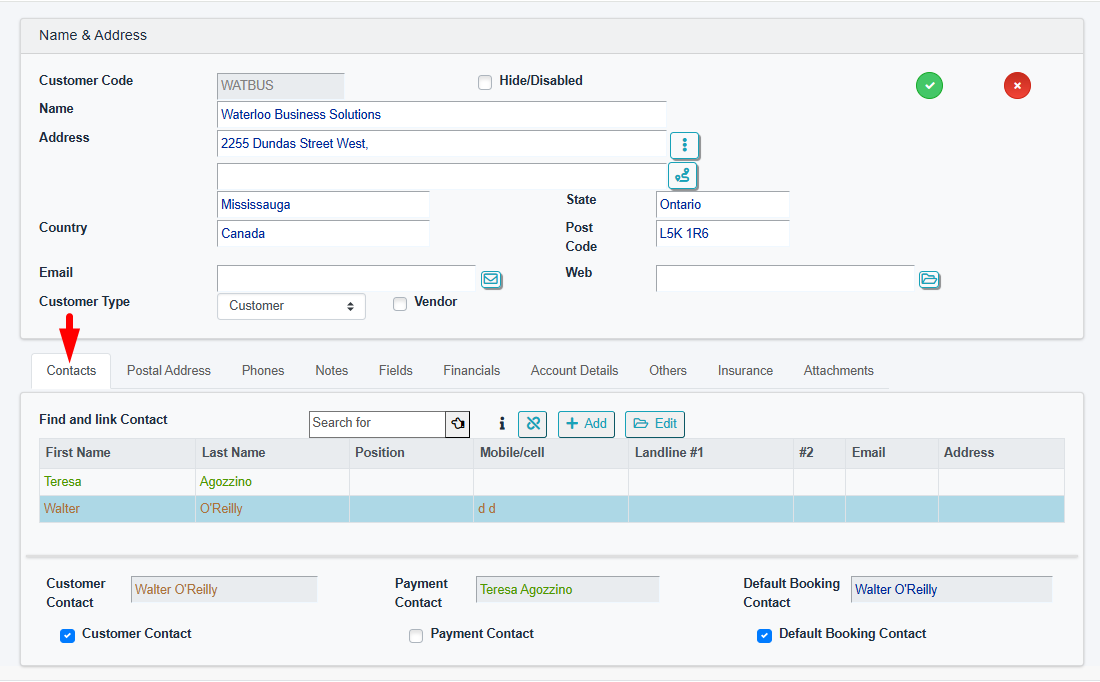Switch to the Contacts tab
The height and width of the screenshot is (682, 1100).
tap(71, 370)
